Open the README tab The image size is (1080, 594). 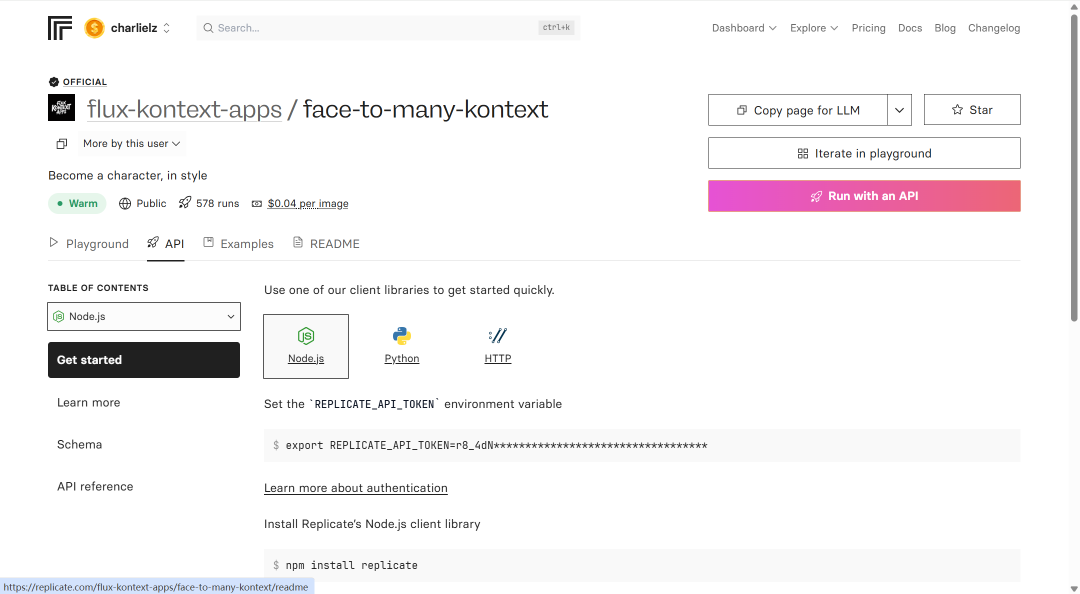pyautogui.click(x=326, y=243)
